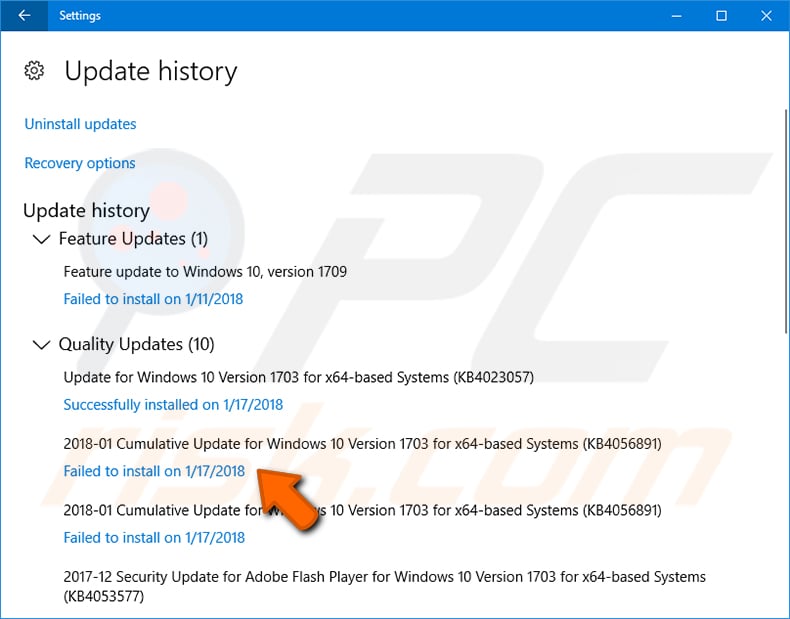
Task: Open Successfully installed on 1/17/2018 link
Action: pyautogui.click(x=173, y=405)
